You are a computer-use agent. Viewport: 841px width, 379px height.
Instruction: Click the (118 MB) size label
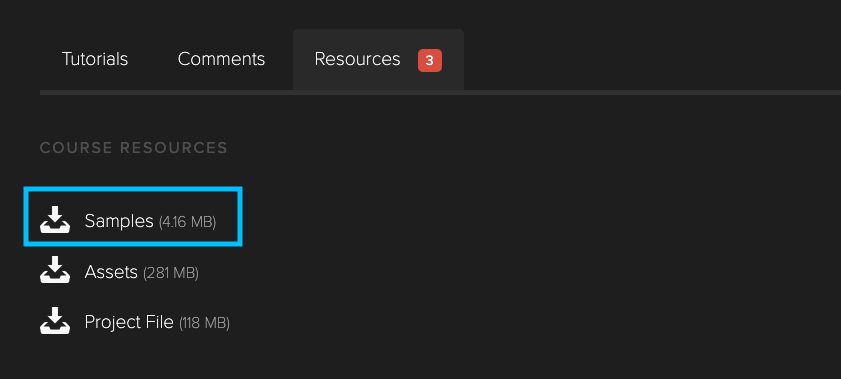[204, 323]
